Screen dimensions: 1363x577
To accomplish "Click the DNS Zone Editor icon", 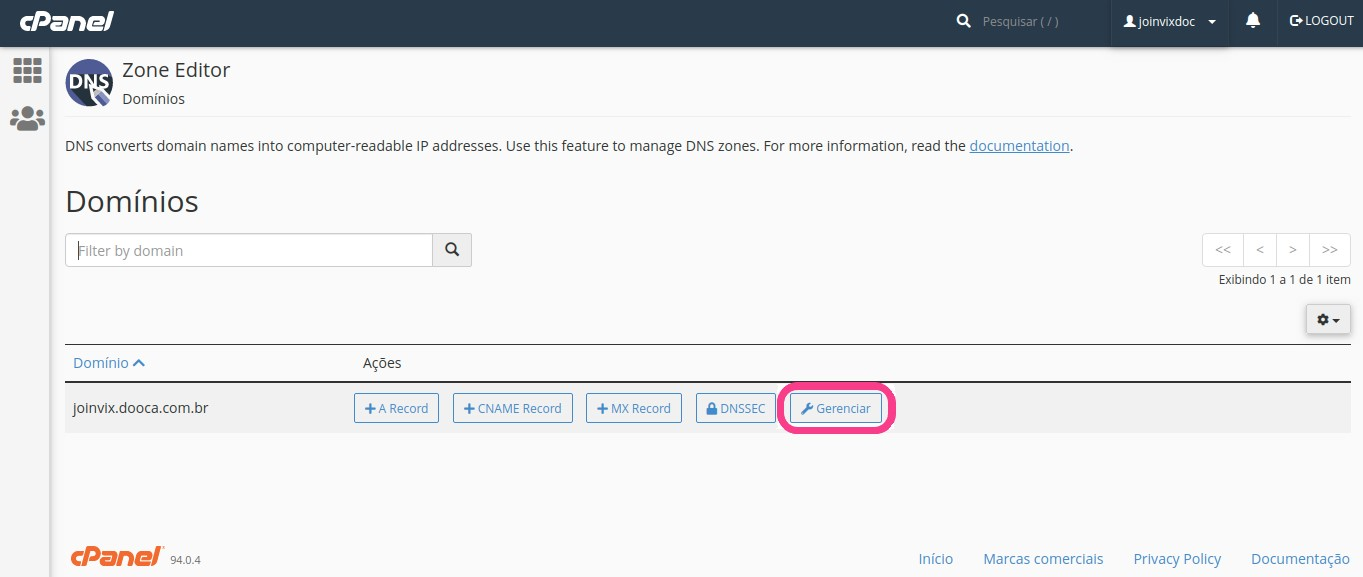I will coord(89,83).
